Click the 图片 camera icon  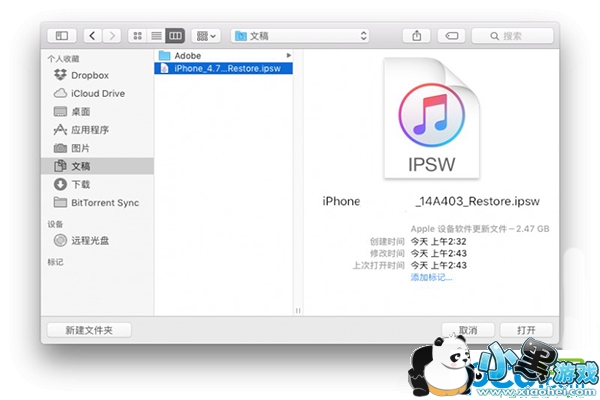click(60, 148)
